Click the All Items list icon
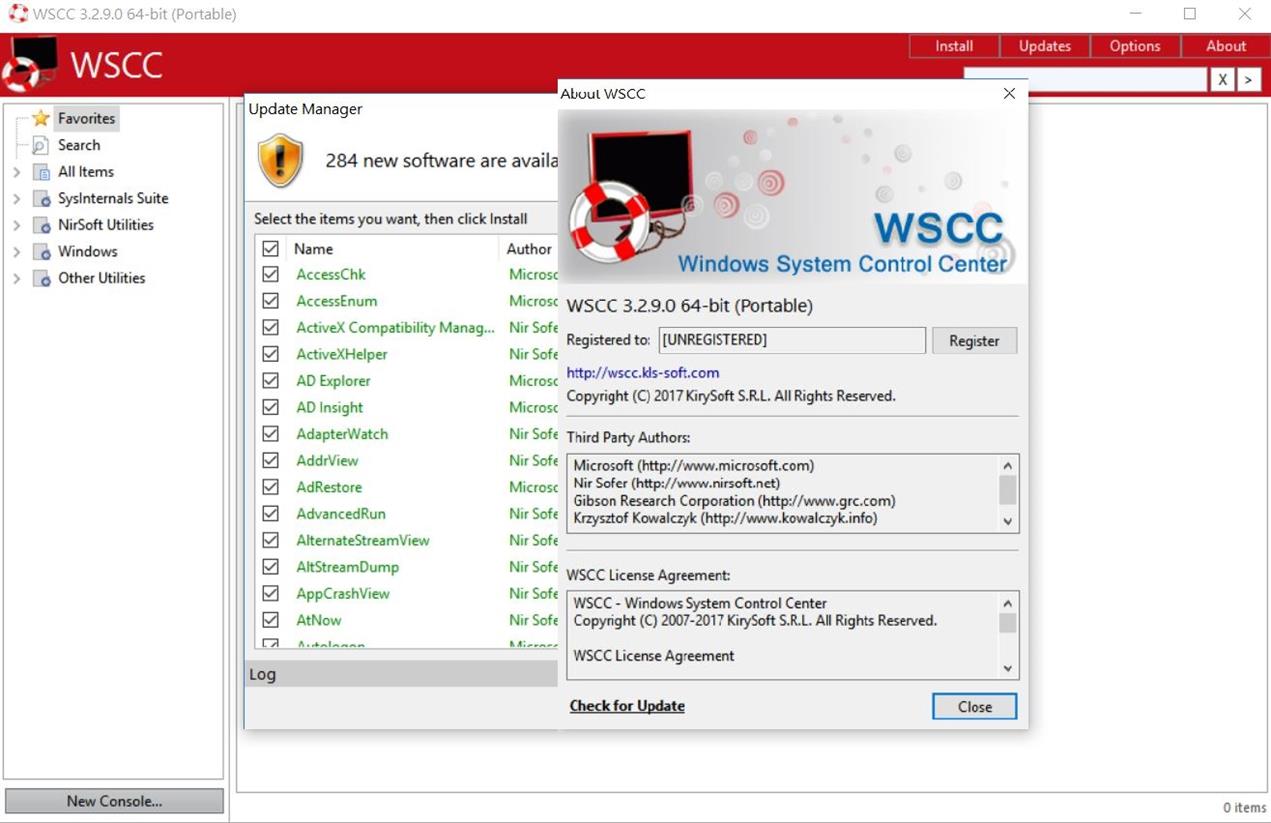The width and height of the screenshot is (1271, 823). [41, 172]
